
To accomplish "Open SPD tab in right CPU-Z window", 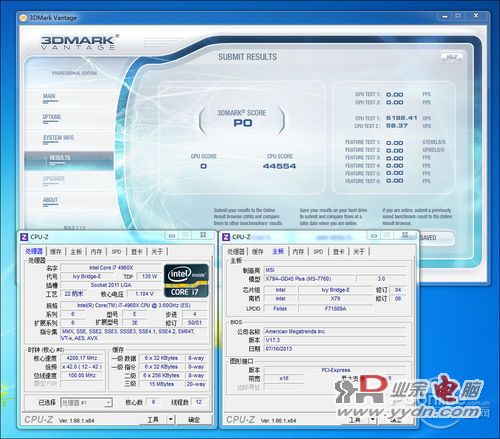I will [318, 252].
